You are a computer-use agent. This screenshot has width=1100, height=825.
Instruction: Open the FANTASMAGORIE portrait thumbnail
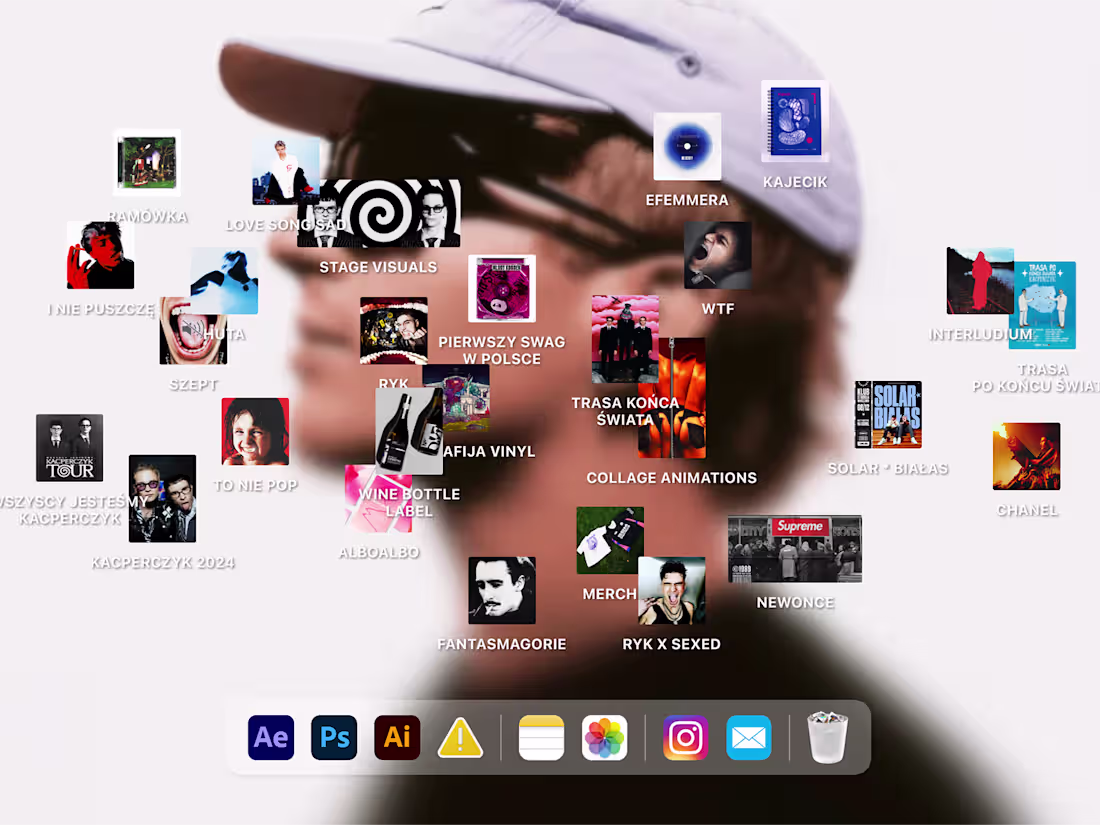click(502, 591)
